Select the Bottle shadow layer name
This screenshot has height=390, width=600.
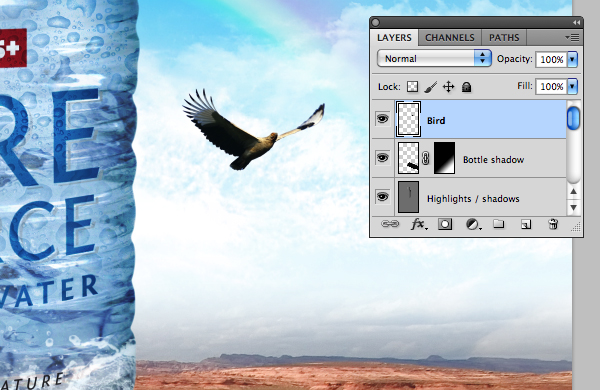pos(493,160)
